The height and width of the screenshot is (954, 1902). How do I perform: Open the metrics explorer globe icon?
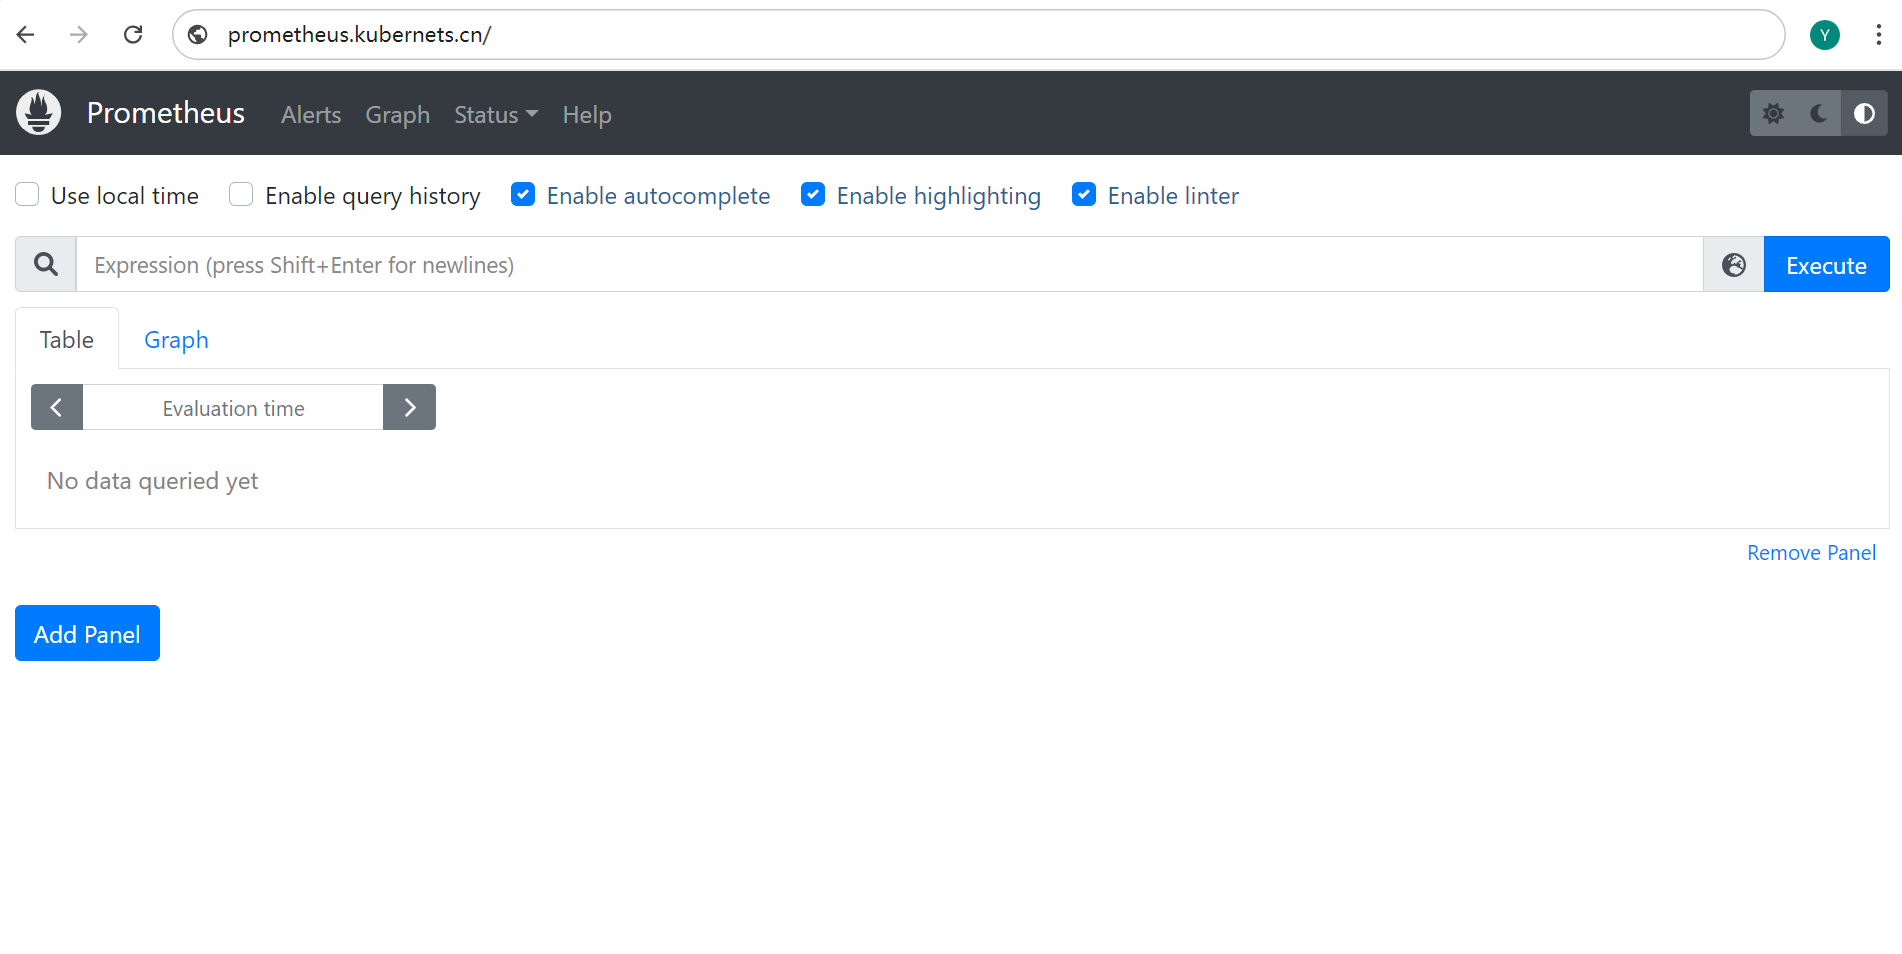click(1734, 265)
